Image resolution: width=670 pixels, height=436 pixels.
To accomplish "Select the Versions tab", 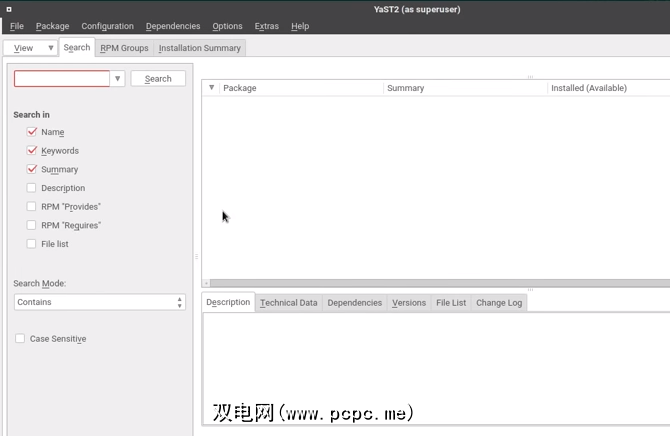I will 409,303.
